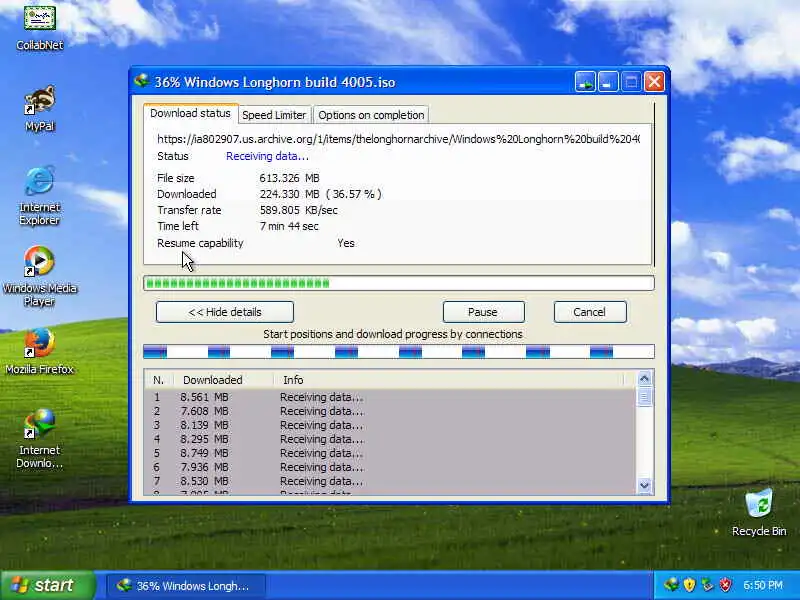Select connection row 6 with 7.936 MB
800x600 pixels.
(390, 467)
